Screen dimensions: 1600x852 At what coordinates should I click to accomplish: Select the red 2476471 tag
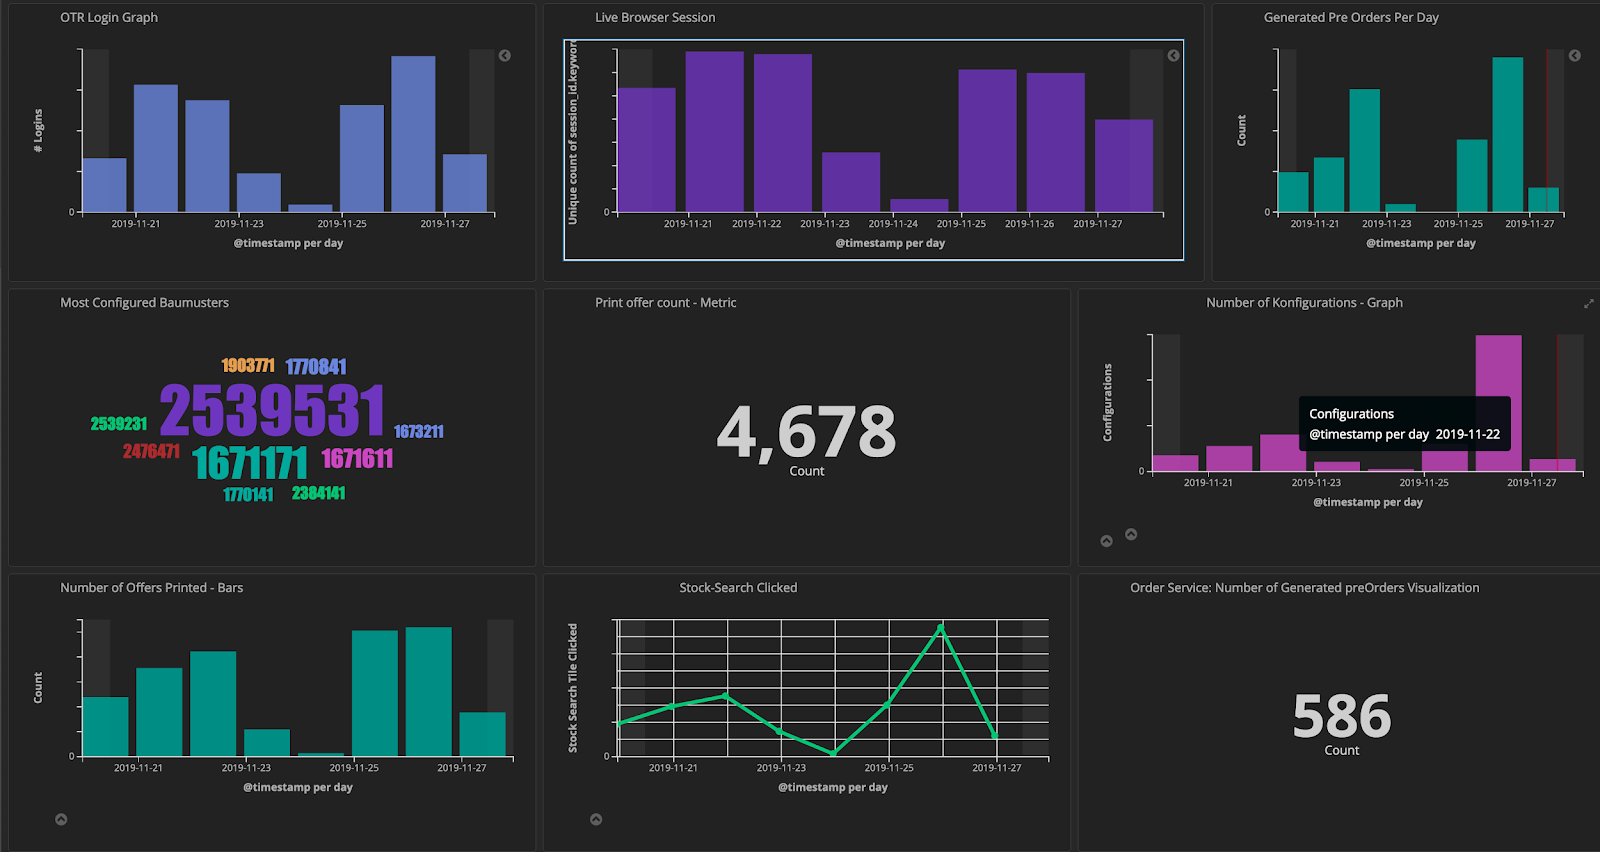click(x=151, y=451)
